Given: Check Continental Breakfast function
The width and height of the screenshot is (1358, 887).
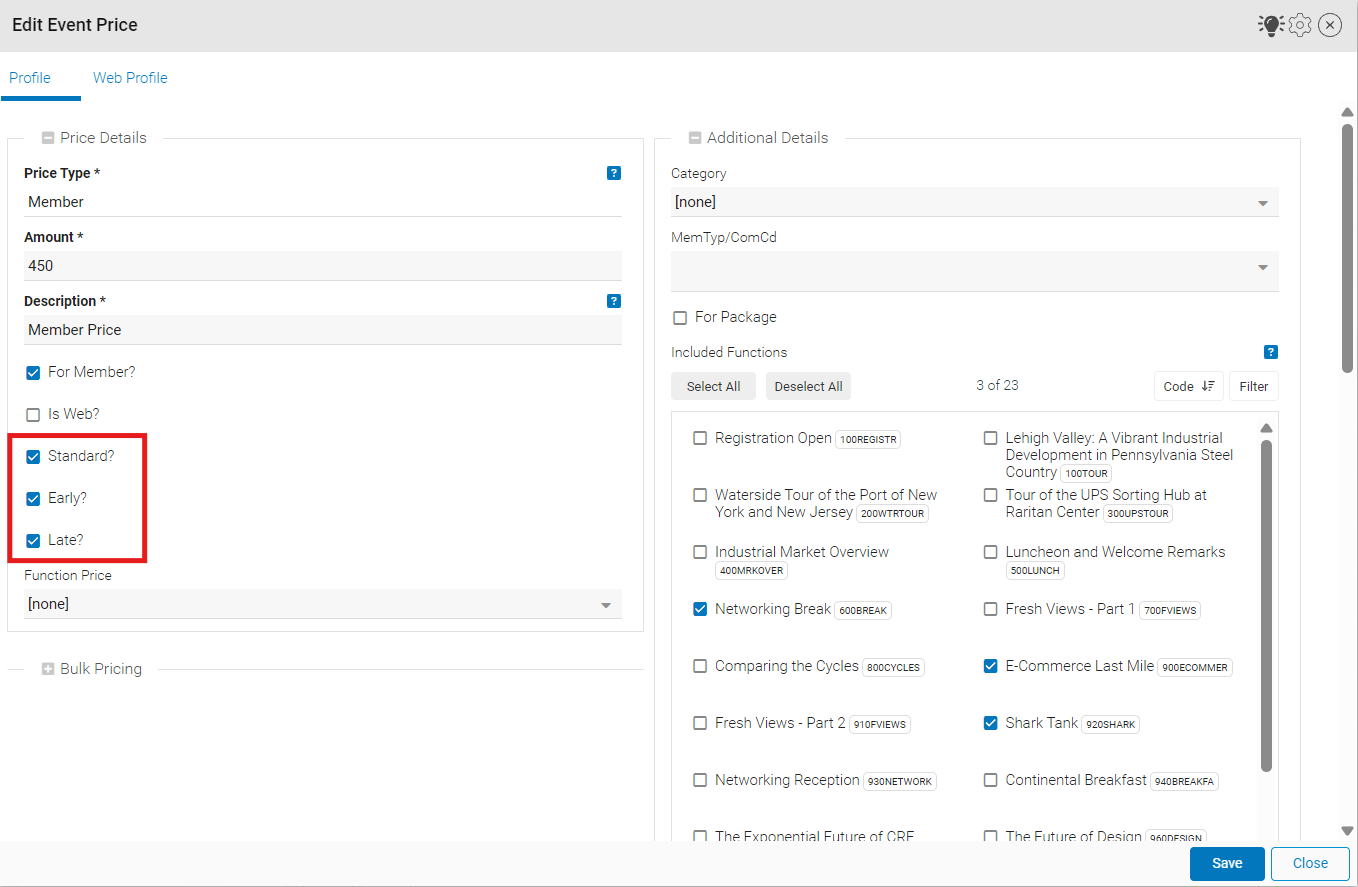Looking at the screenshot, I should [x=990, y=780].
